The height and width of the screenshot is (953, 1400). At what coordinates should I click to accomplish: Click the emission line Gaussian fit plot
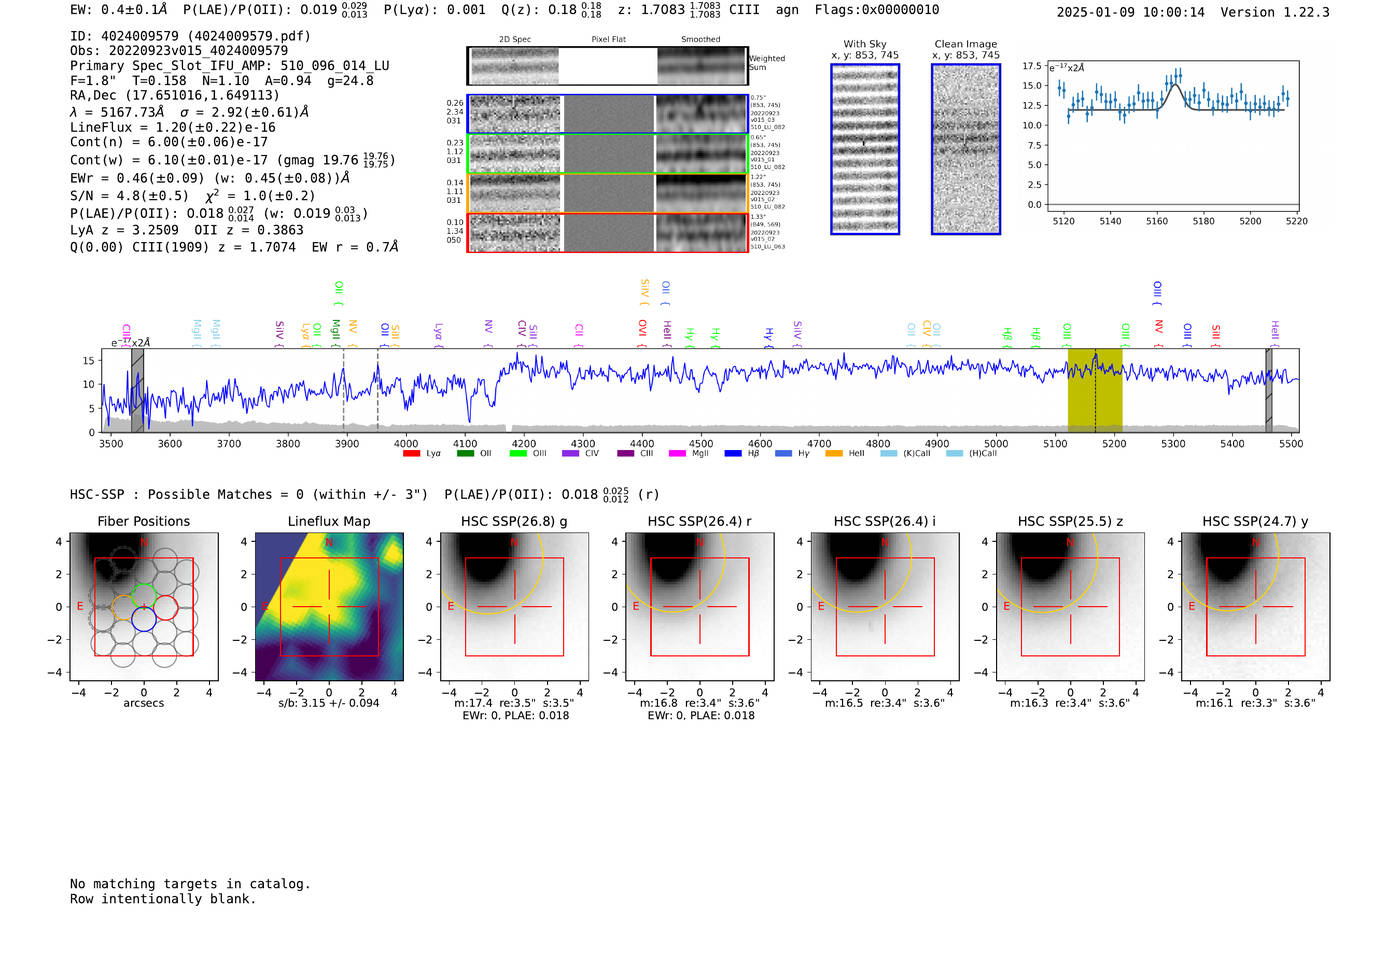point(1173,136)
